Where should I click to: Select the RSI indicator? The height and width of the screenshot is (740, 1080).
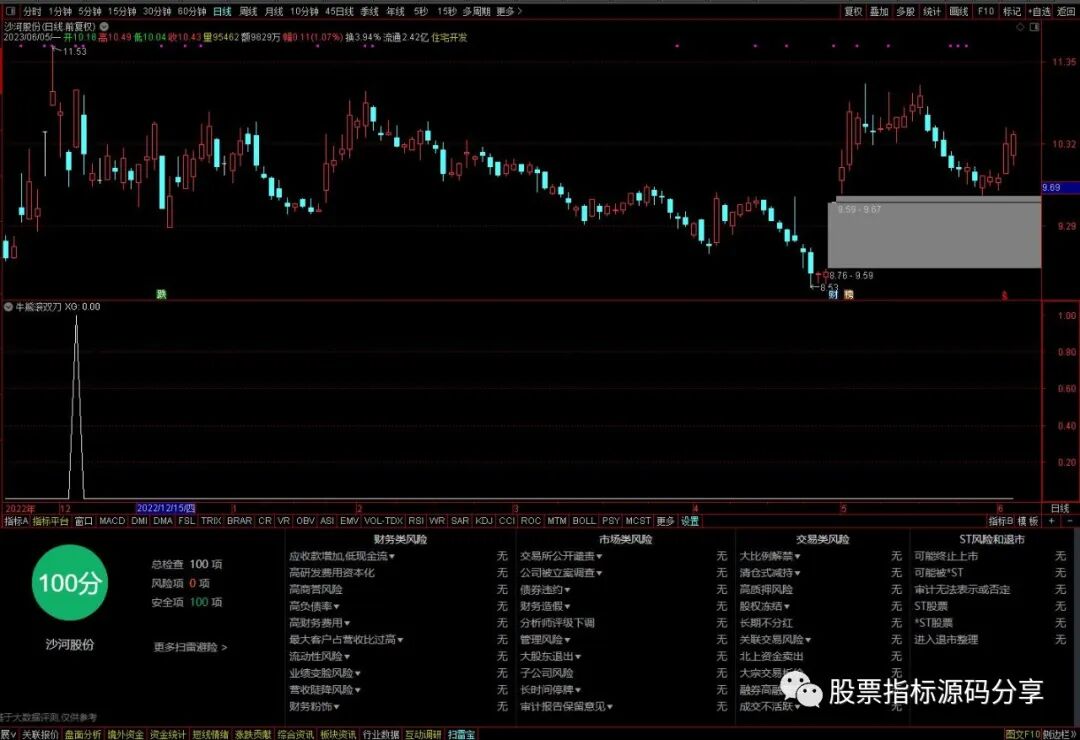[x=416, y=521]
